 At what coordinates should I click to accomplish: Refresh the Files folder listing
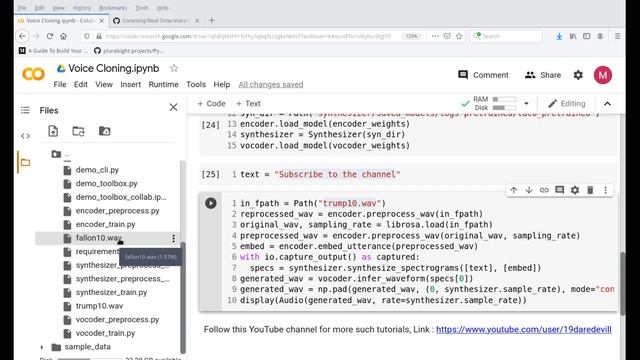pyautogui.click(x=78, y=131)
